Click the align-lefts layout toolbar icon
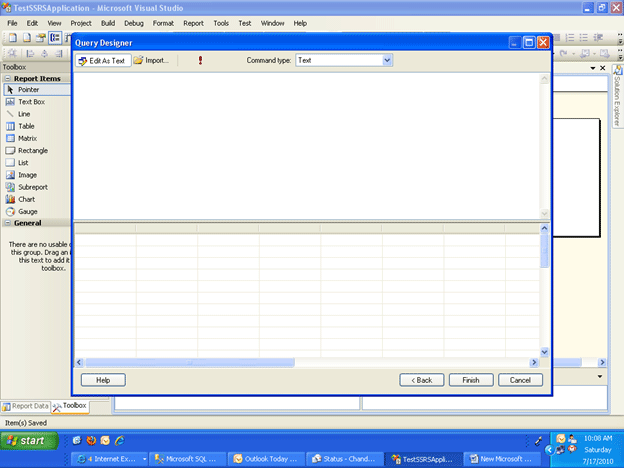Screen dimensions: 624x468 pos(30,53)
